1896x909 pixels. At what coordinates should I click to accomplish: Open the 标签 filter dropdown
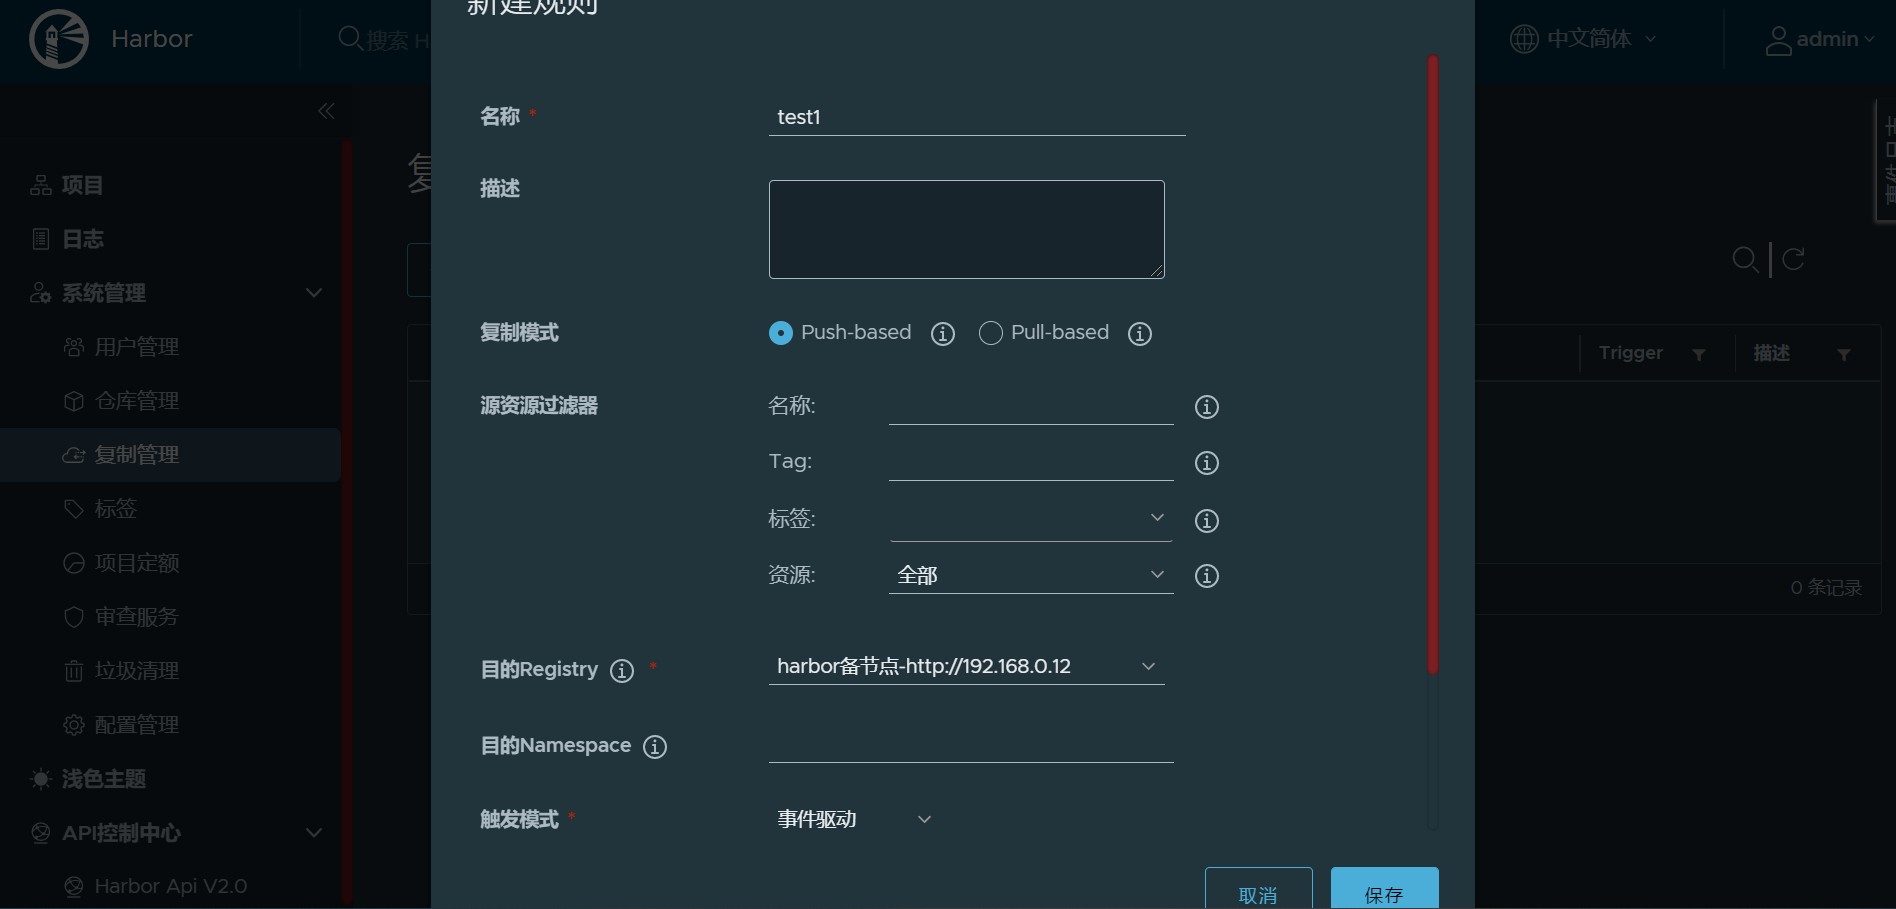tap(1031, 519)
